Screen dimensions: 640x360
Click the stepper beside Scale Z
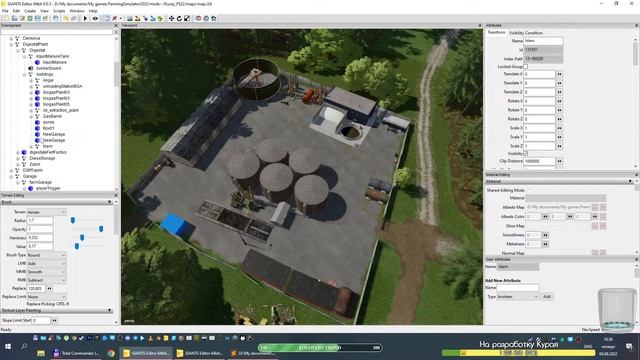click(559, 146)
